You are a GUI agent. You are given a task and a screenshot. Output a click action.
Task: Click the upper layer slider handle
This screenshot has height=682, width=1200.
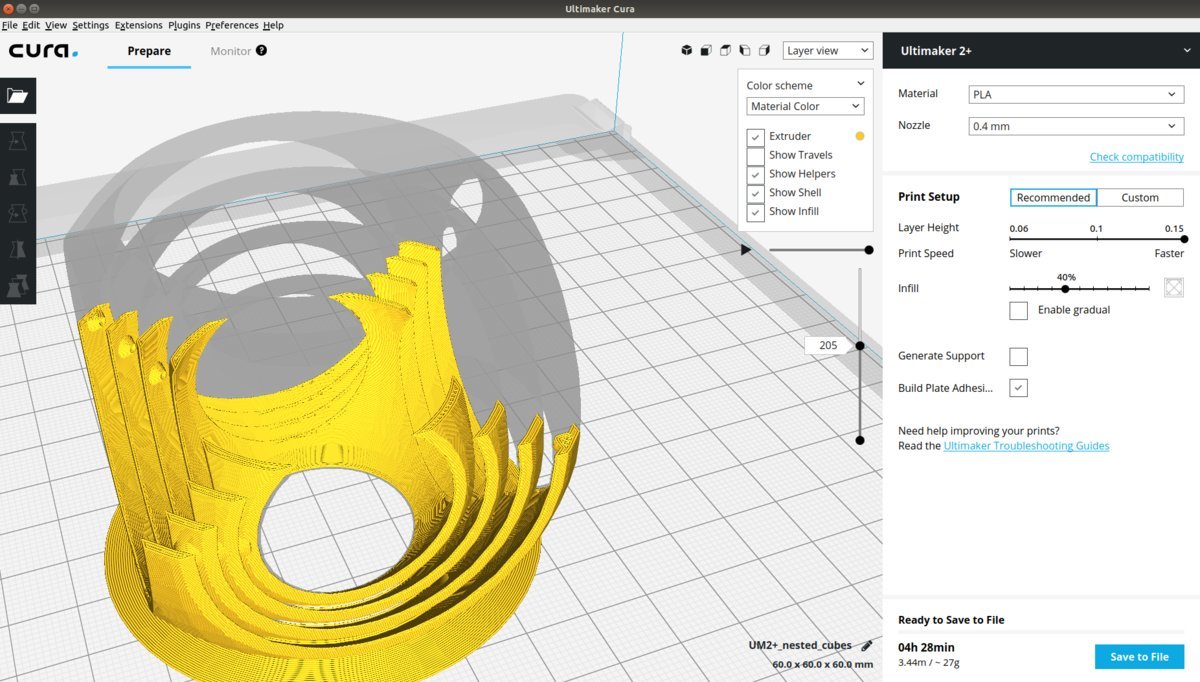click(x=859, y=346)
